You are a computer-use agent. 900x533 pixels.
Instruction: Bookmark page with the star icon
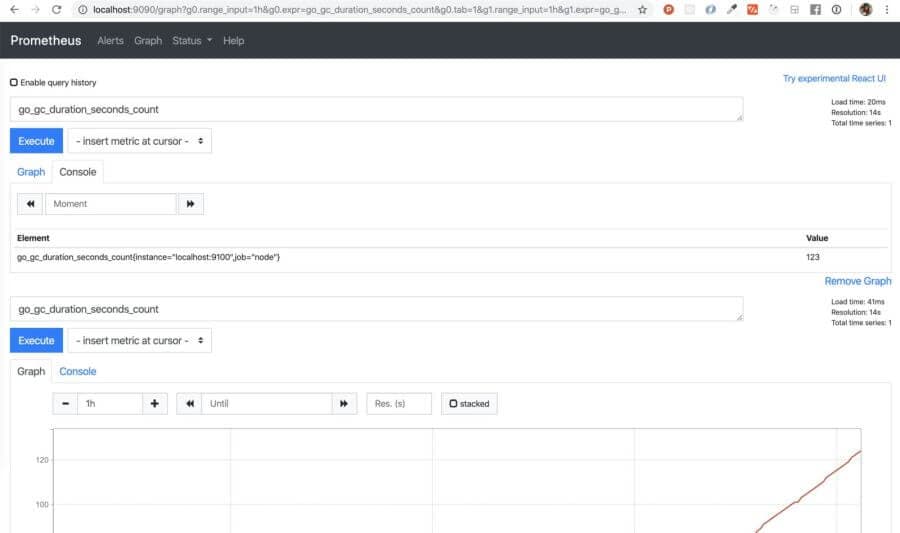click(642, 10)
